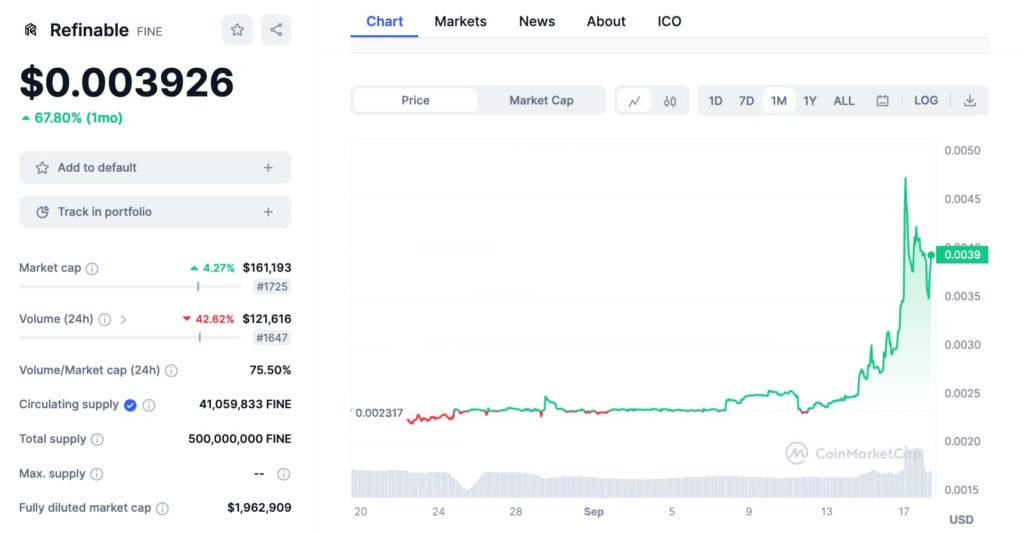Screen dimensions: 1024x533
Task: Click info icon next to Volume (24h)
Action: point(104,319)
